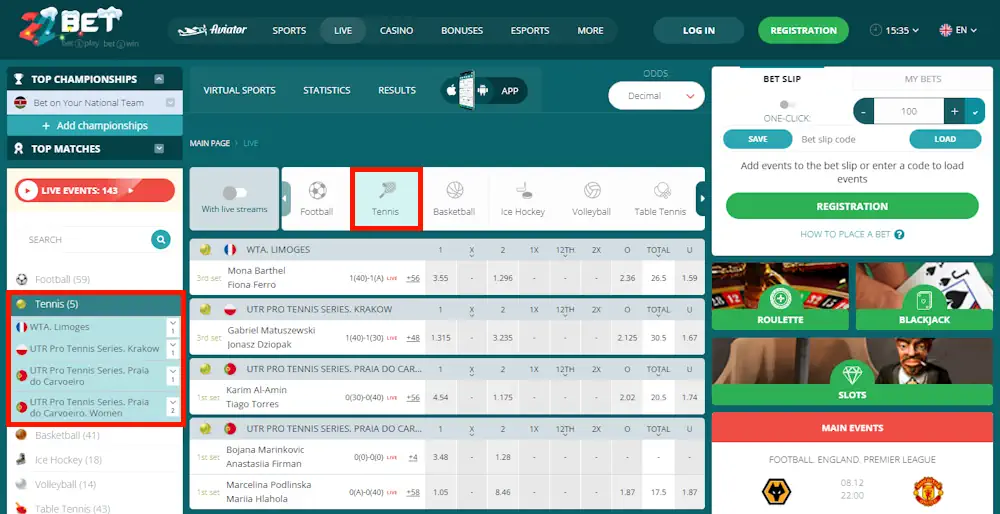Click the Load bet slip button
The image size is (1000, 514).
point(945,139)
